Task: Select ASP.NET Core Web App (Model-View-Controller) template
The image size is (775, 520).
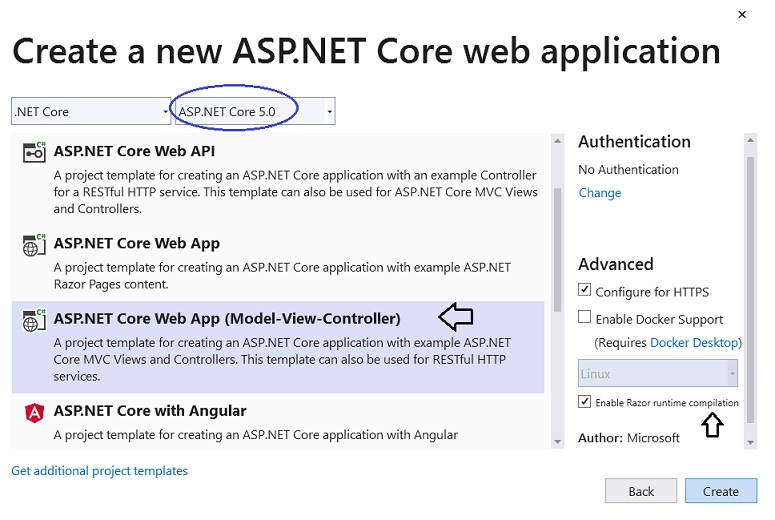Action: click(278, 347)
